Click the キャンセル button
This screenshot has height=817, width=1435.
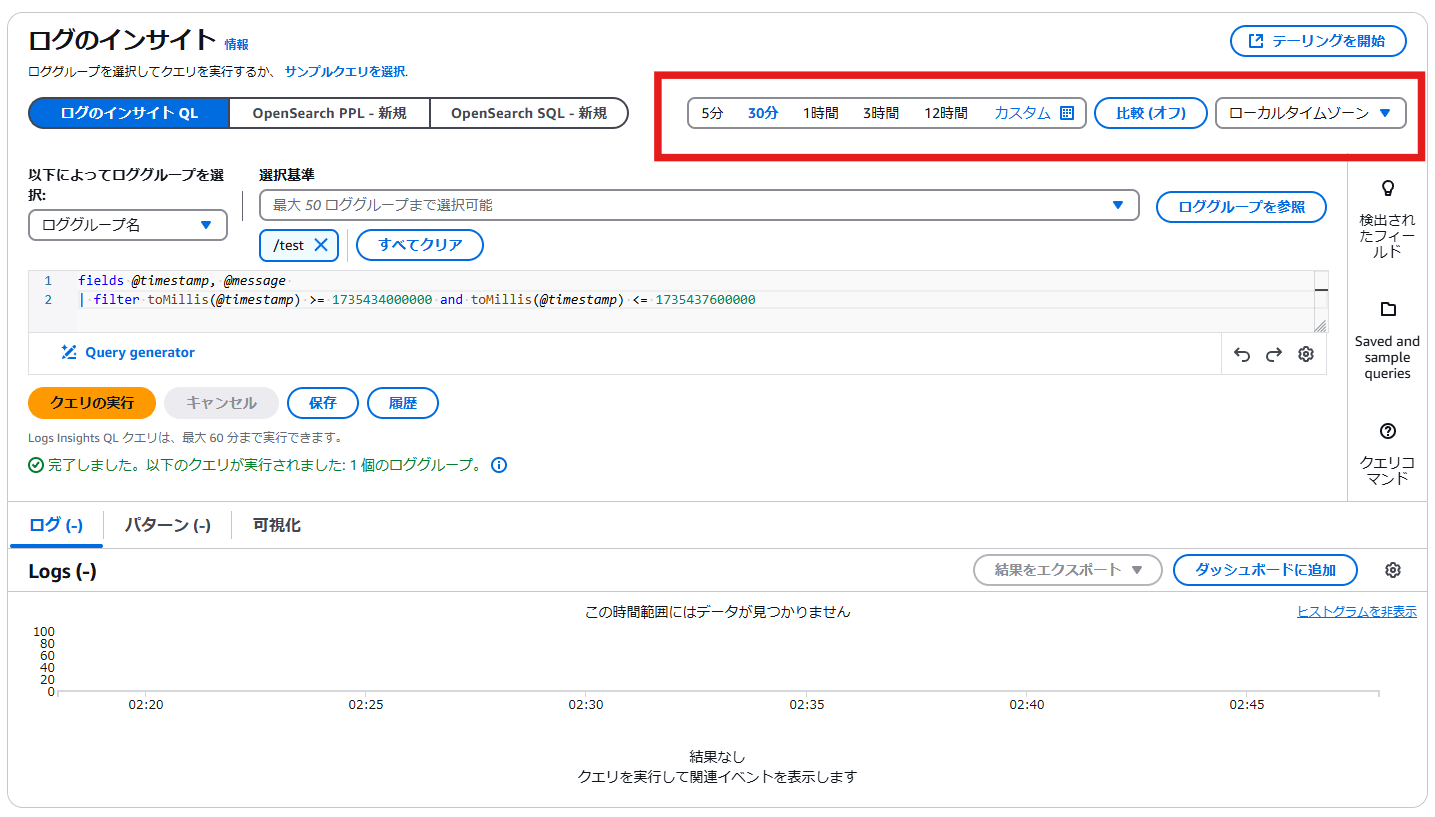click(x=221, y=403)
